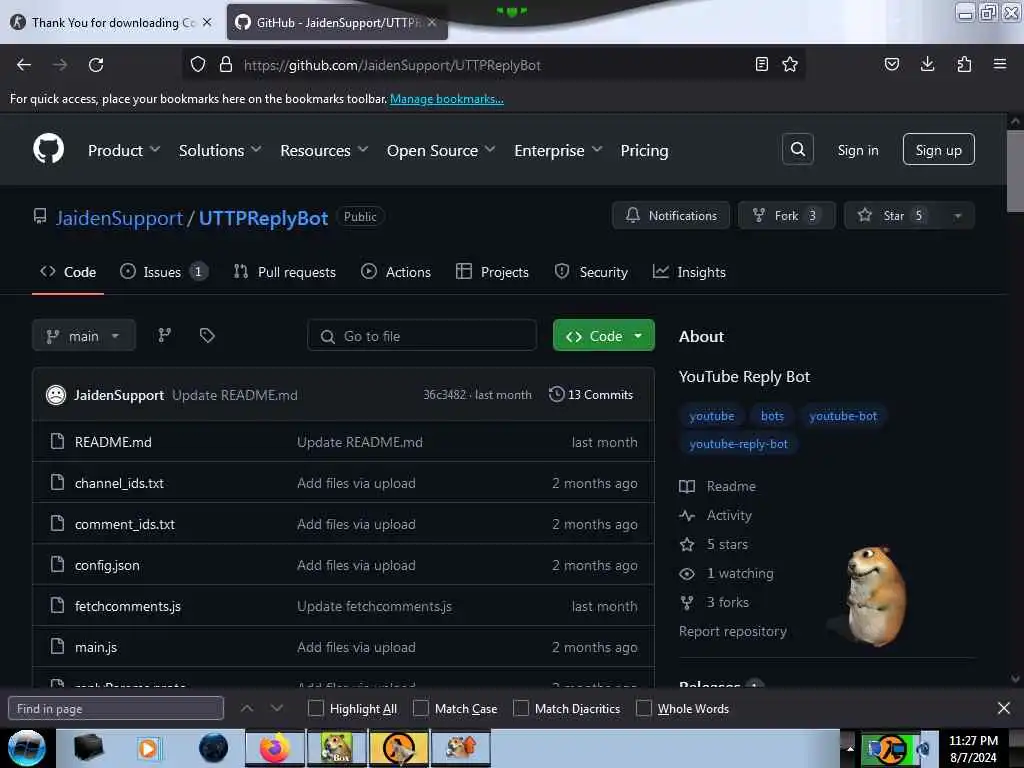
Task: Open Windows Start orb
Action: click(27, 748)
